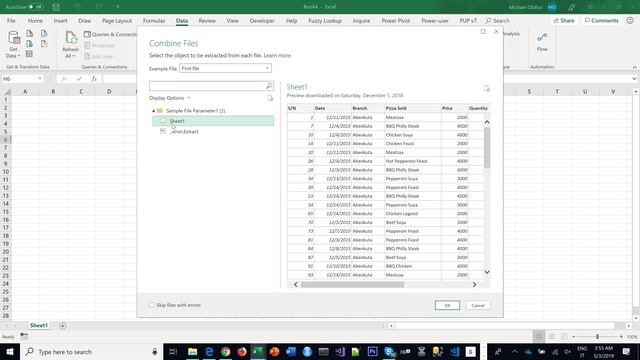Click the navigator search field
This screenshot has width=640, height=360.
207,86
